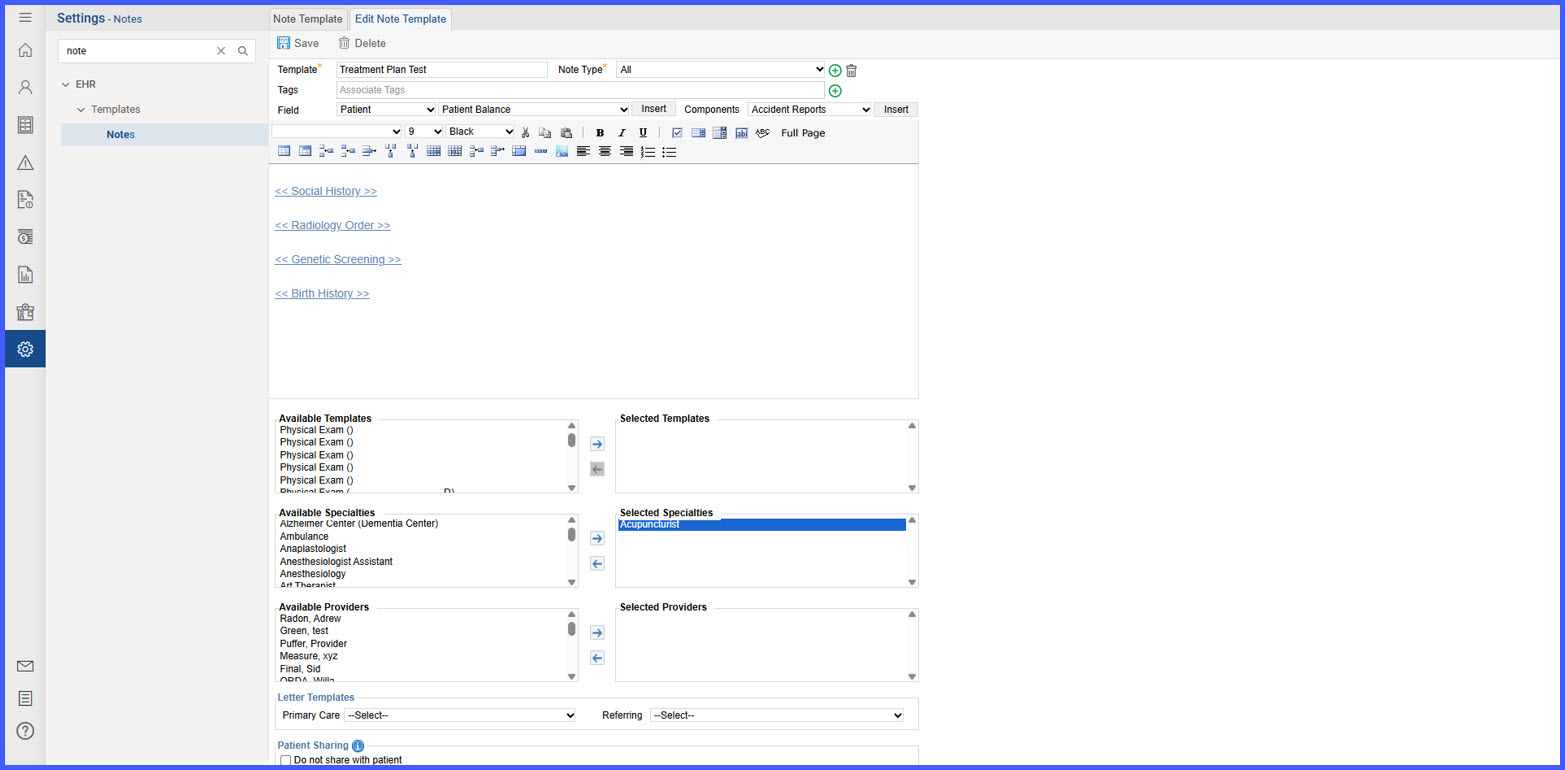Open the Note Type dropdown
1565x770 pixels.
[x=721, y=70]
